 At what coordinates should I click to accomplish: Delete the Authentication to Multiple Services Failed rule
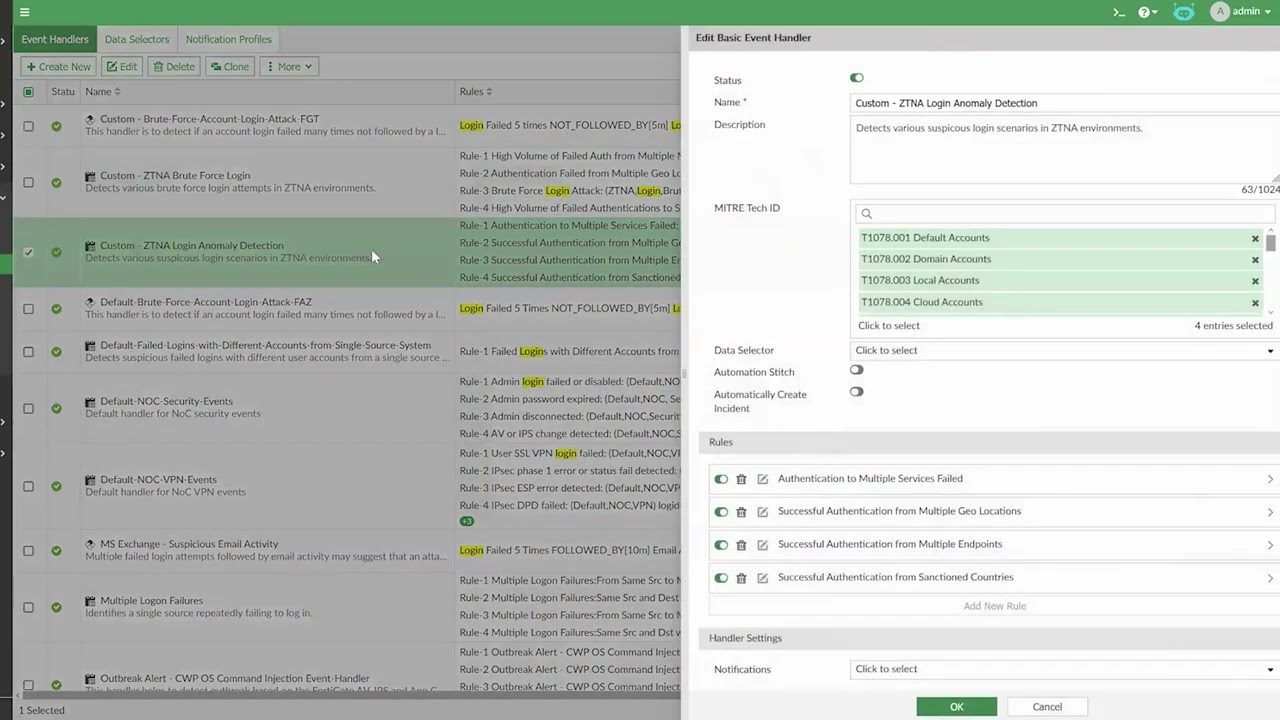click(741, 479)
